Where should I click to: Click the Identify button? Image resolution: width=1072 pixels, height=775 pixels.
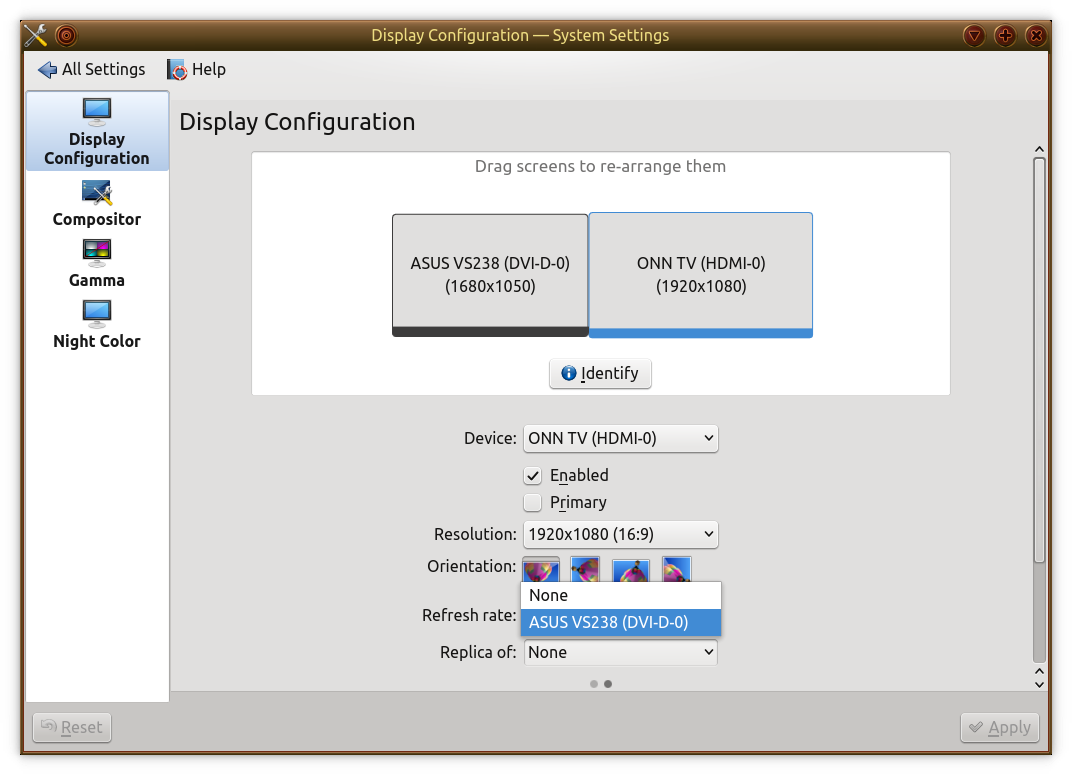click(600, 373)
